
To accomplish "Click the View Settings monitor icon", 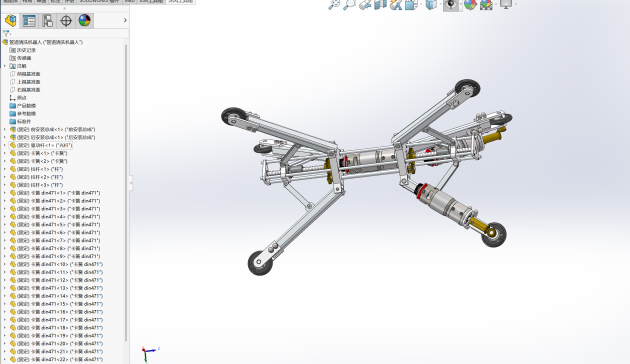I will 506,4.
